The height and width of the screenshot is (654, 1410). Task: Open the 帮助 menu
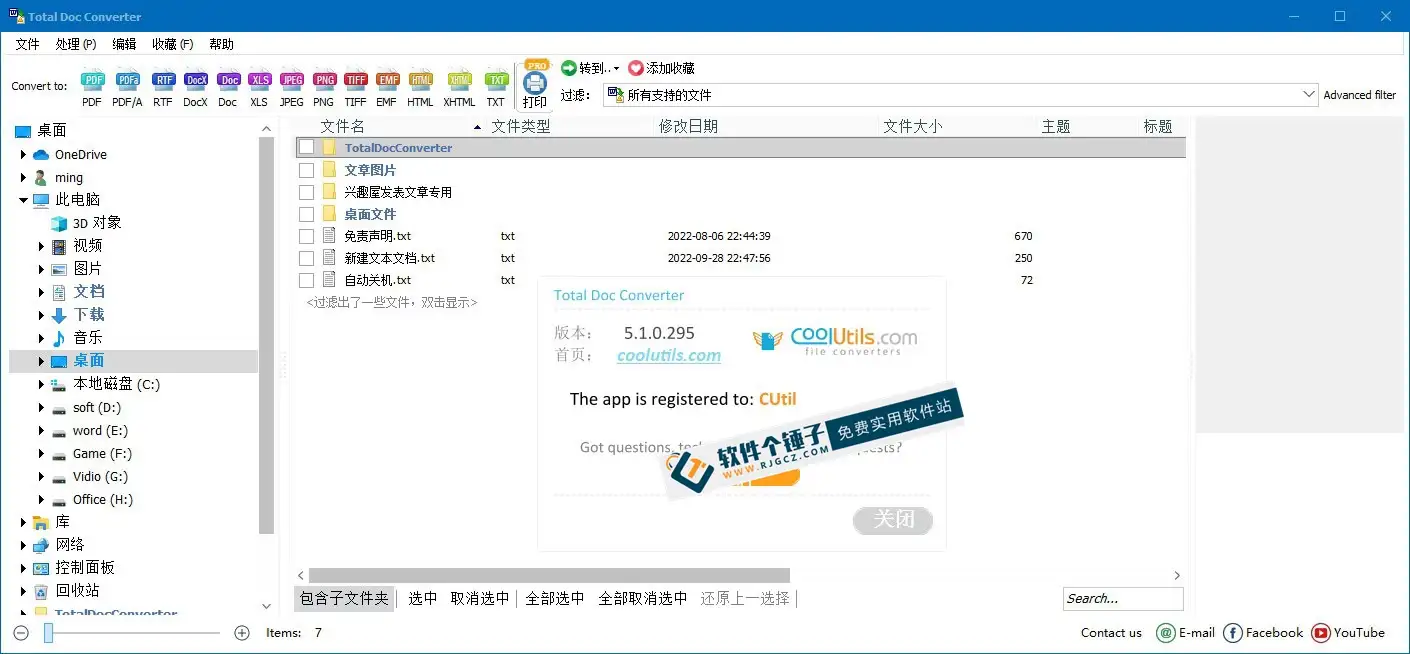(x=221, y=44)
